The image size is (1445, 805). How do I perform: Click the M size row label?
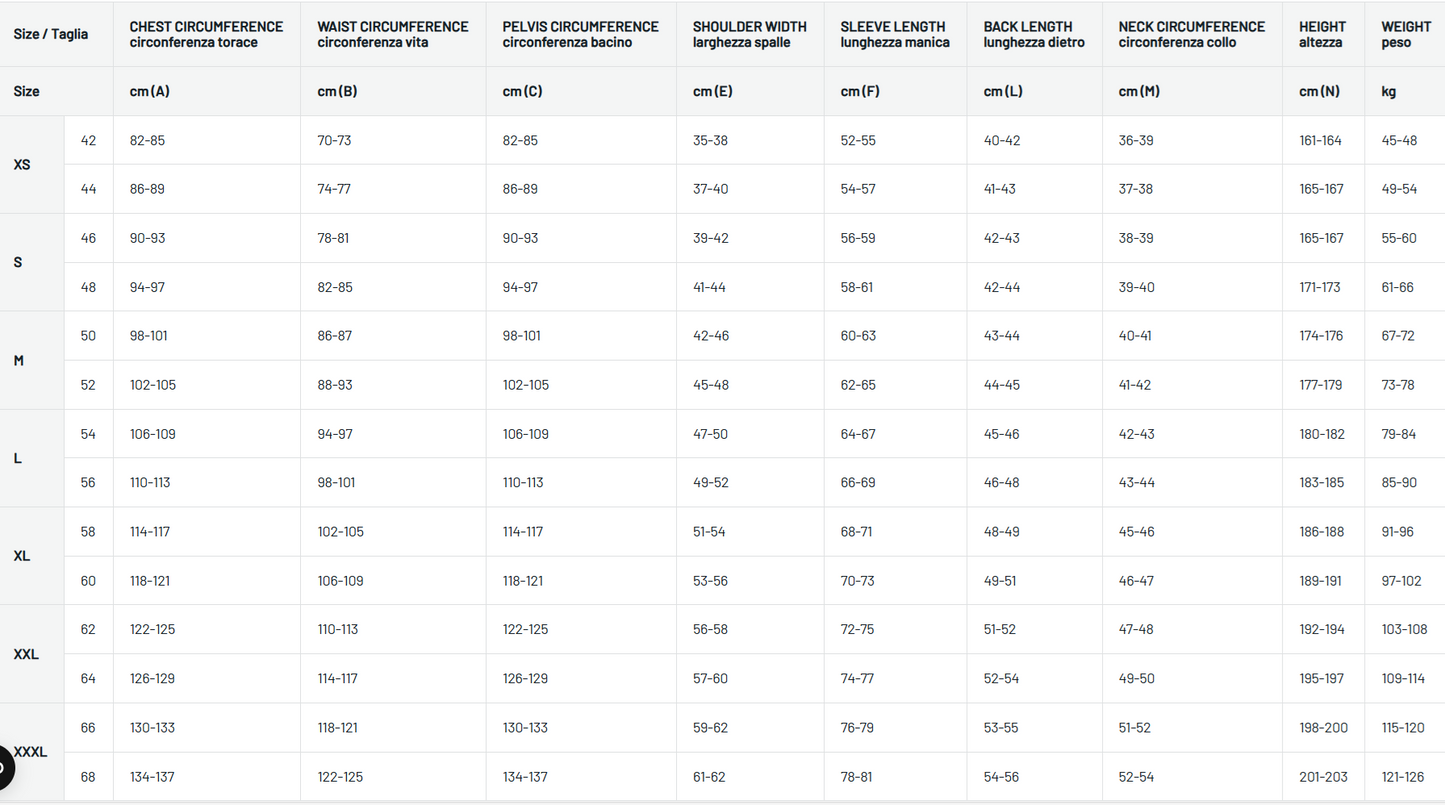coord(19,361)
